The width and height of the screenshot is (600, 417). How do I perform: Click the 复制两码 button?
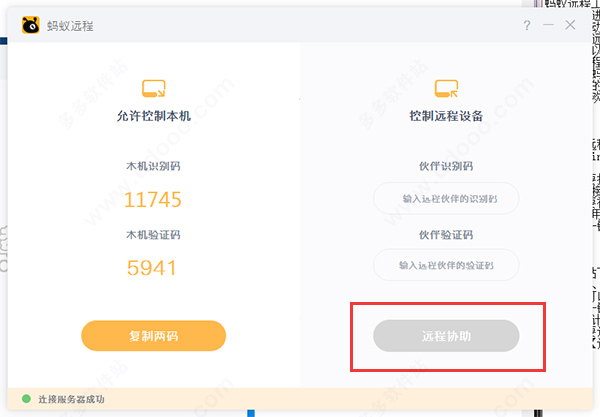(153, 336)
